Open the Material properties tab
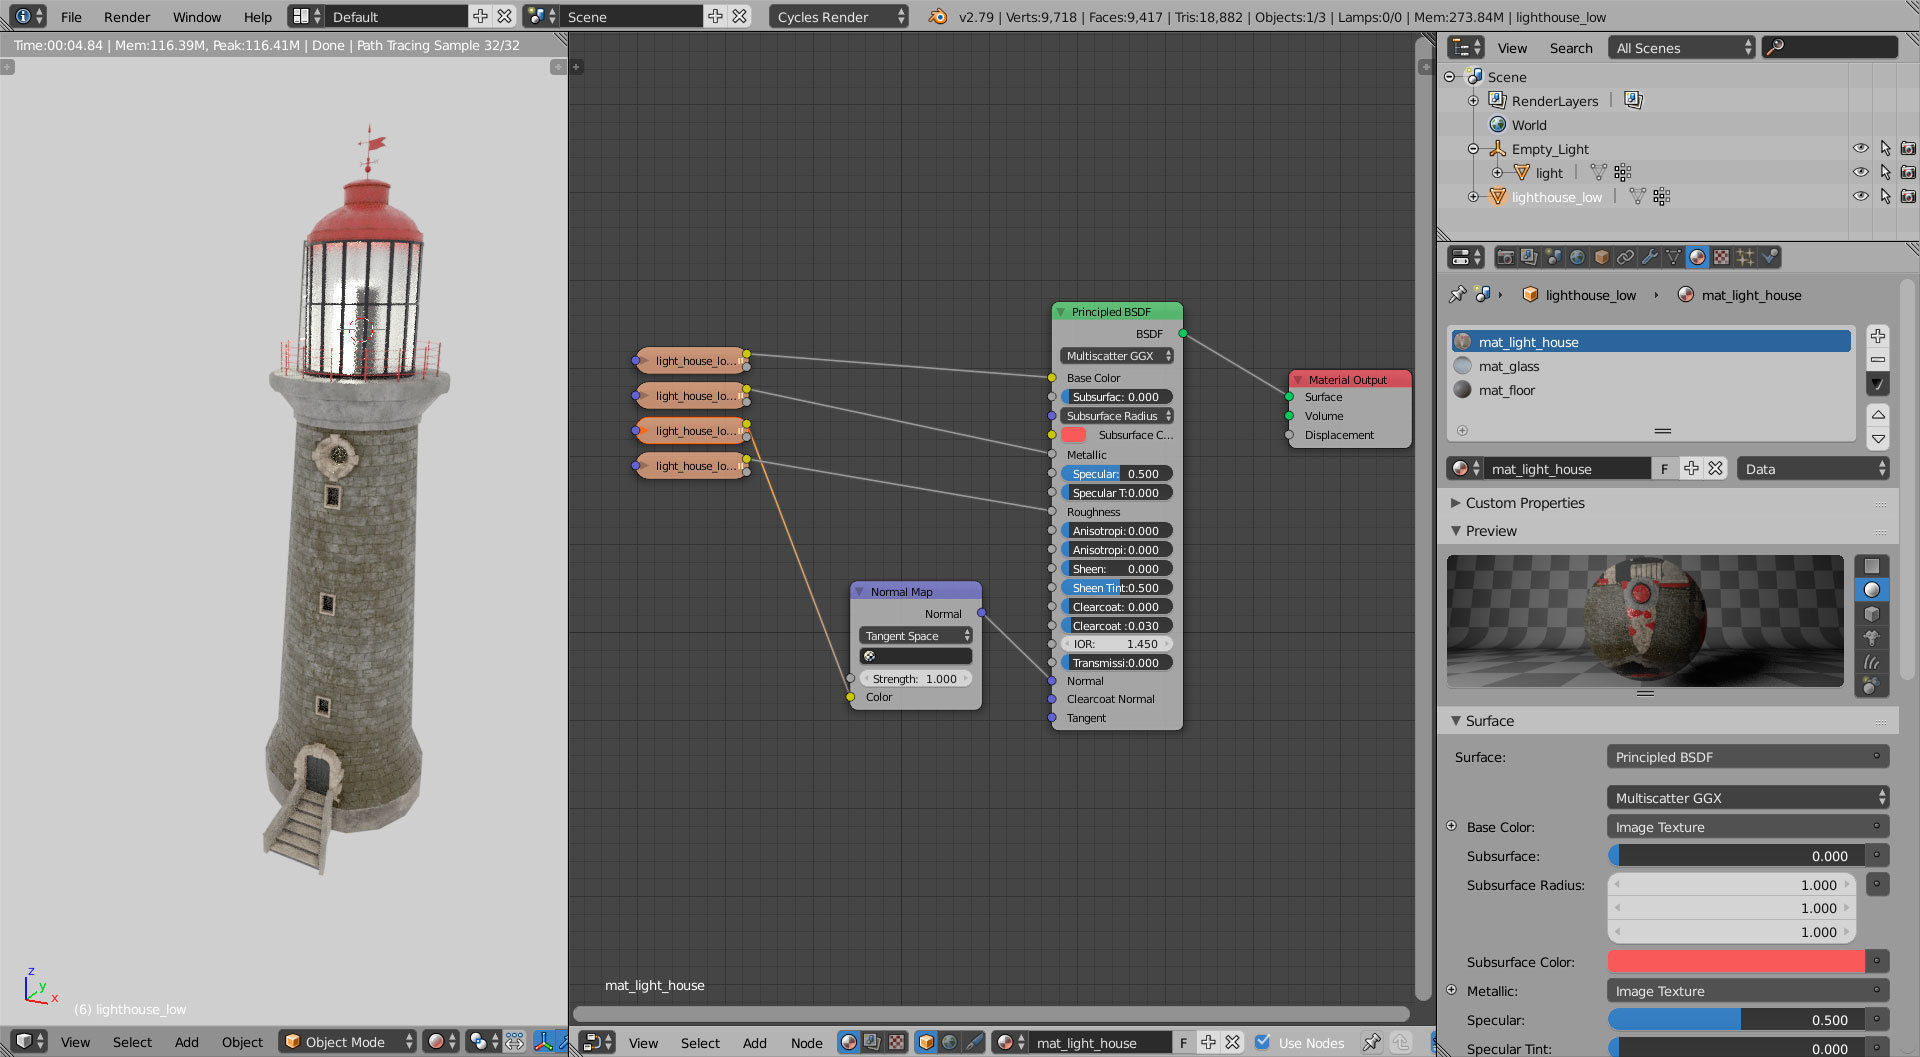This screenshot has width=1920, height=1057. [x=1697, y=257]
